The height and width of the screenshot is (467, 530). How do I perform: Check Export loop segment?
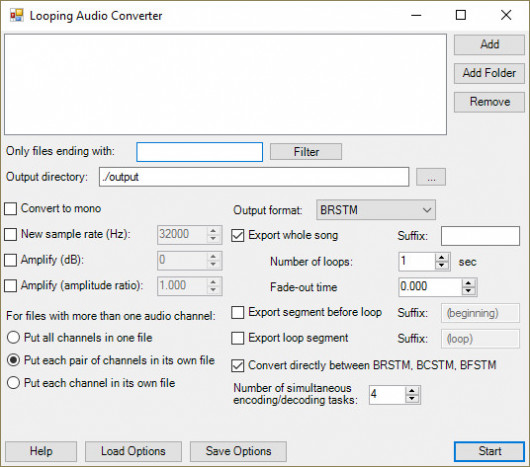(238, 338)
